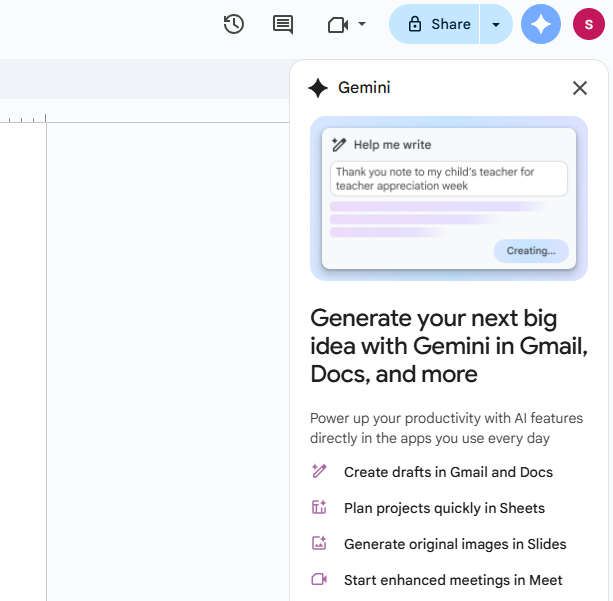613x601 pixels.
Task: Click the thank you note prompt field
Action: point(449,179)
